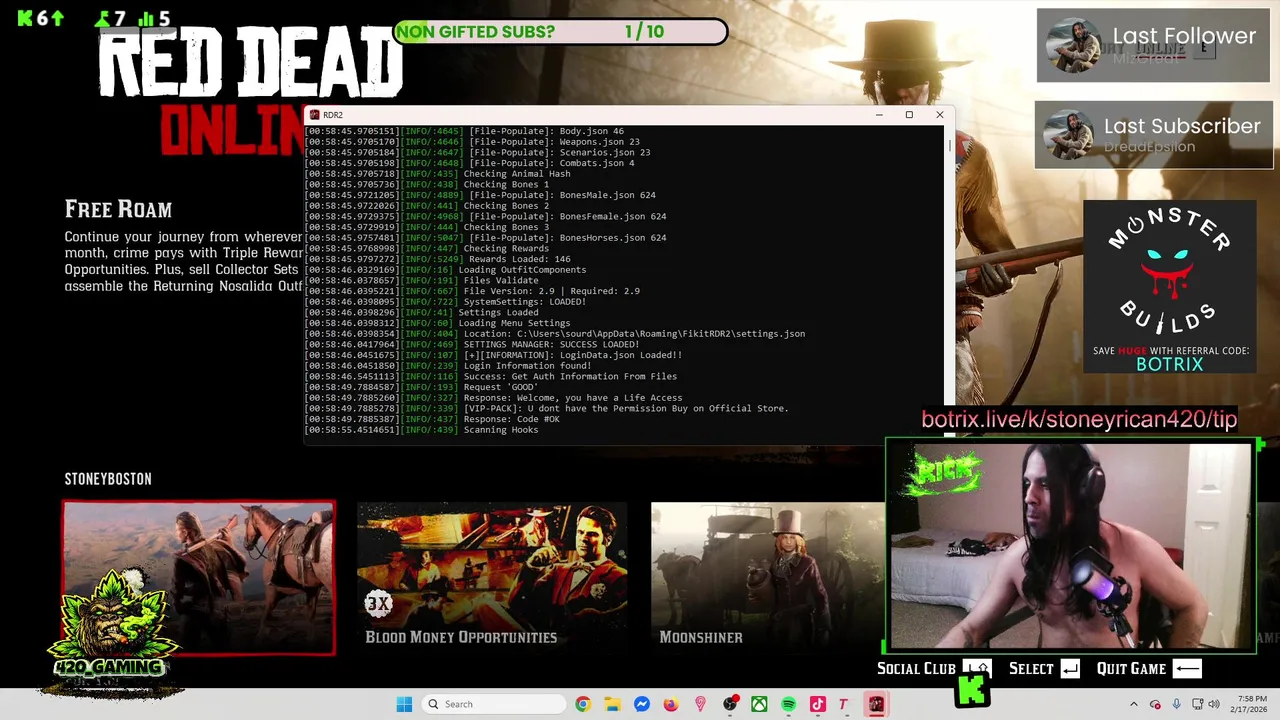1280x720 pixels.
Task: Click the Select button prompt
Action: (1044, 669)
